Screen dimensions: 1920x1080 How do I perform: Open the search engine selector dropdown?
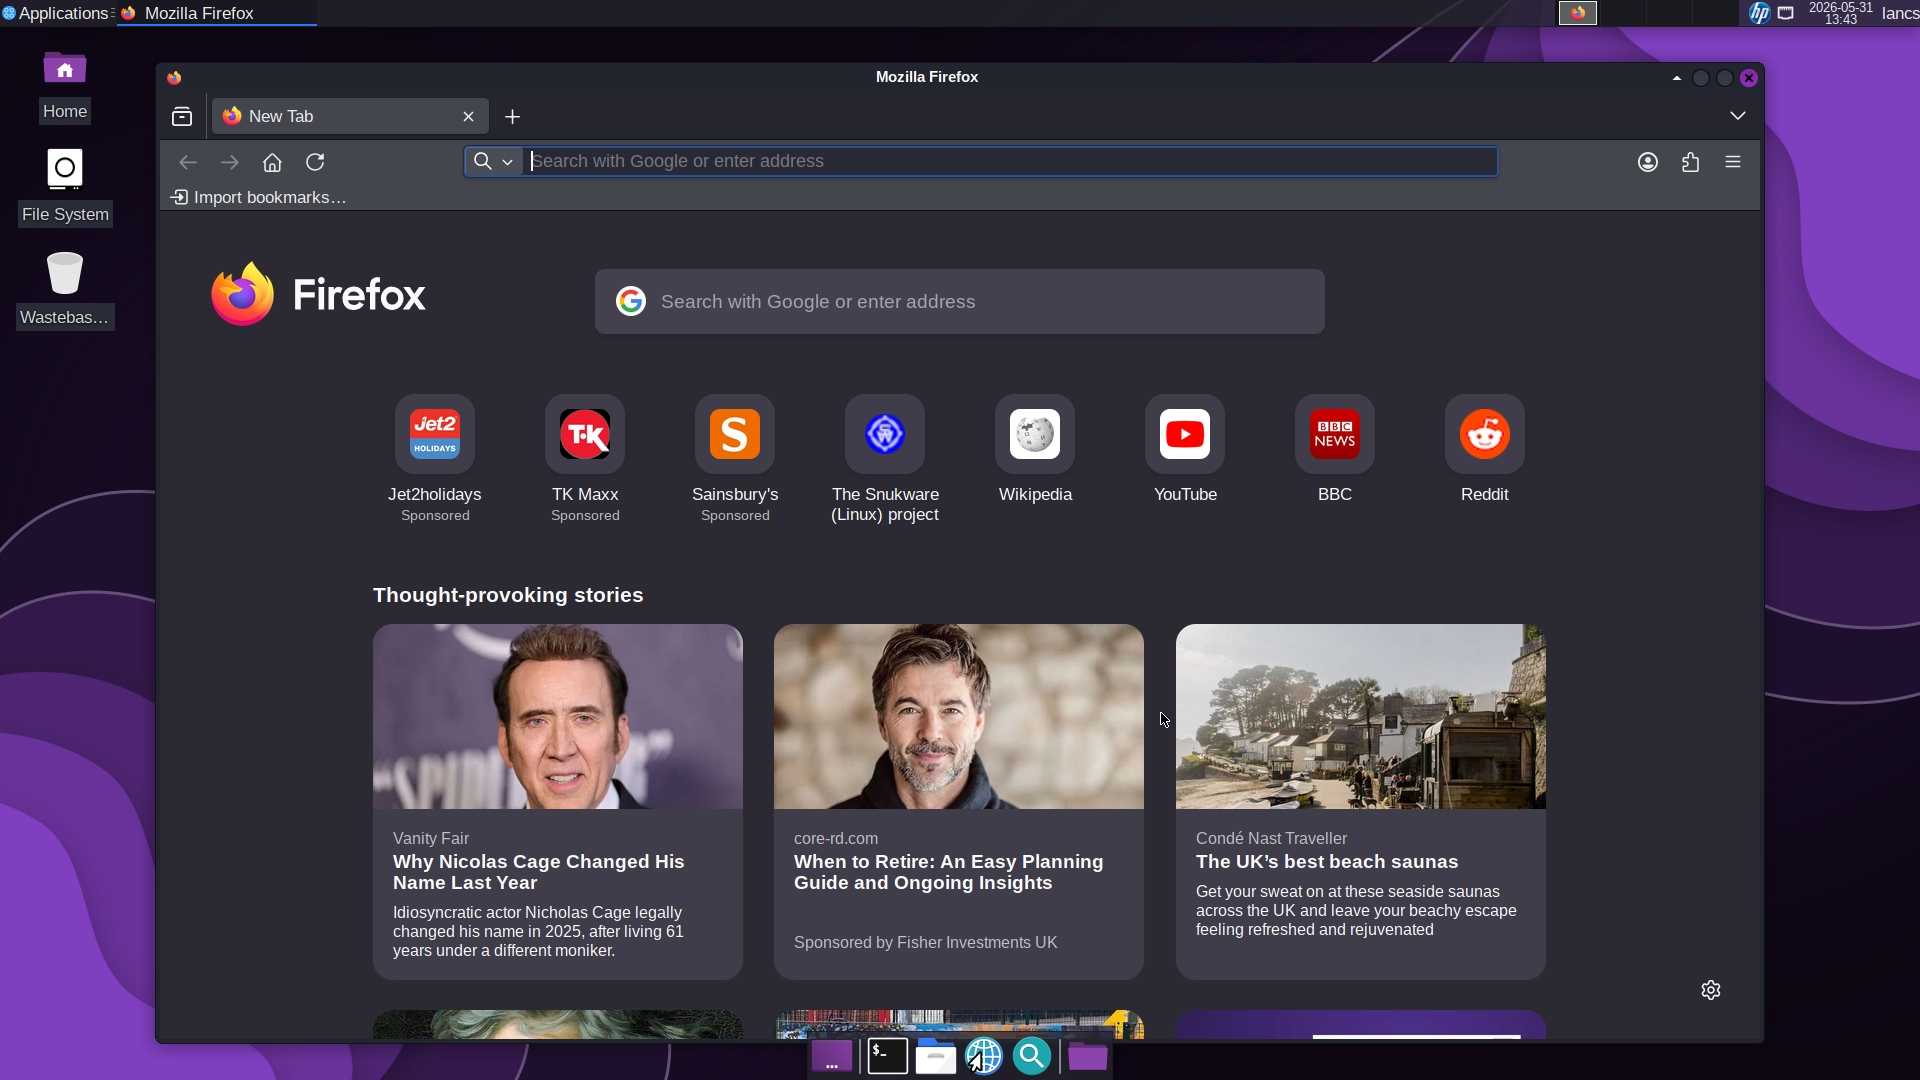tap(494, 161)
